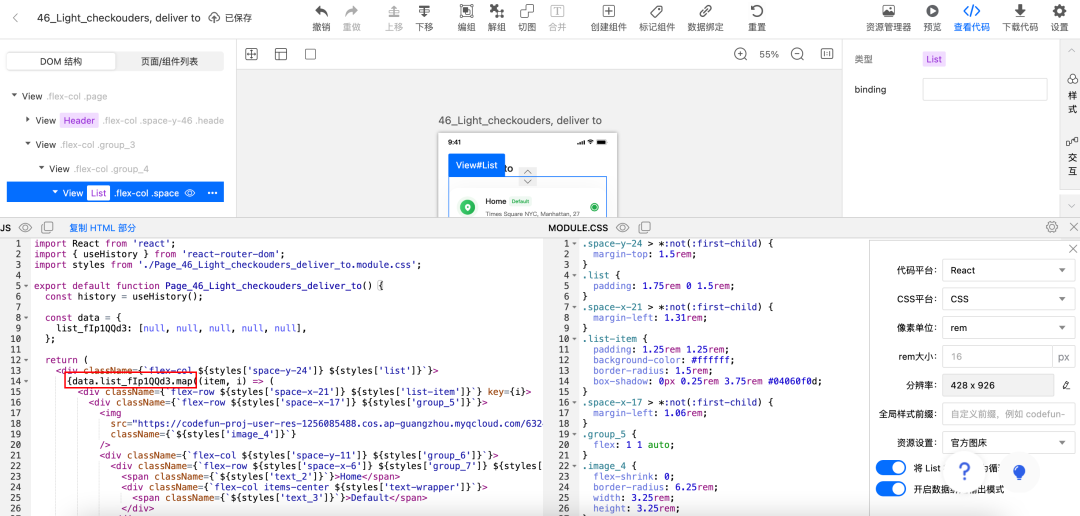The image size is (1080, 516).
Task: Go back using the top-left arrow
Action: click(15, 18)
